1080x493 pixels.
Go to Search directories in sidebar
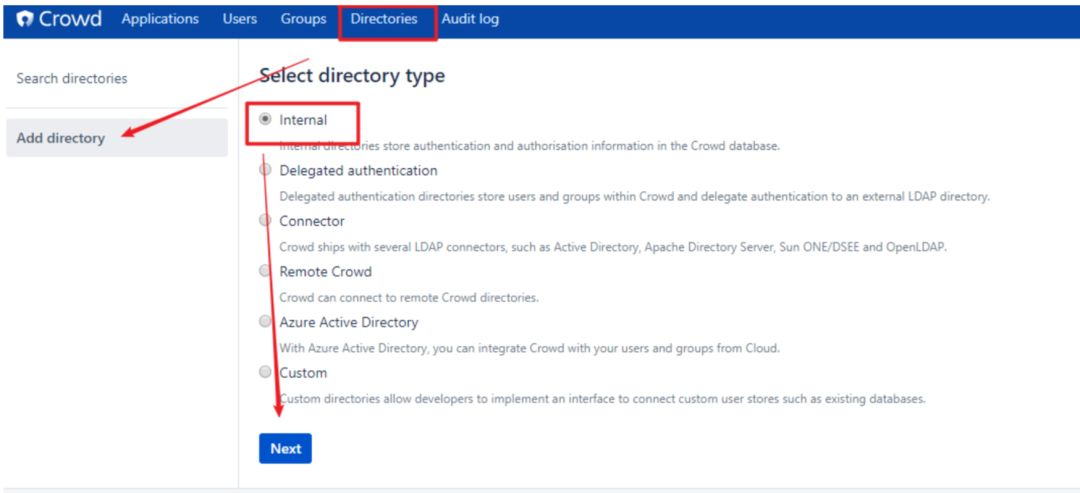tap(72, 78)
